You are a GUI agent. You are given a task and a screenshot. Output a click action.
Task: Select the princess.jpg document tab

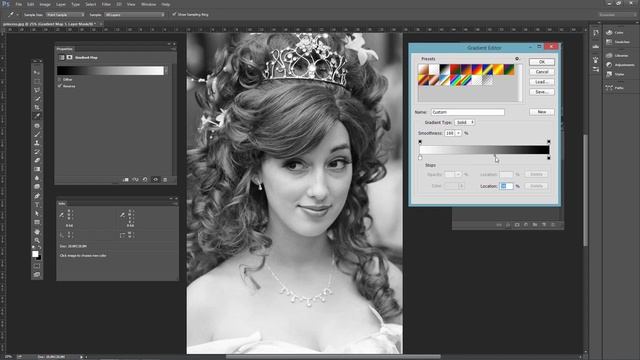click(49, 24)
